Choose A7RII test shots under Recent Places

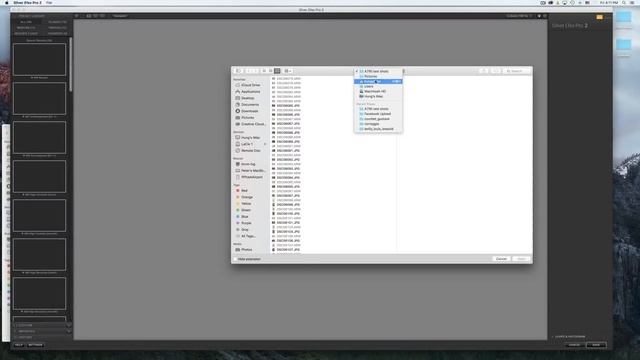point(378,109)
